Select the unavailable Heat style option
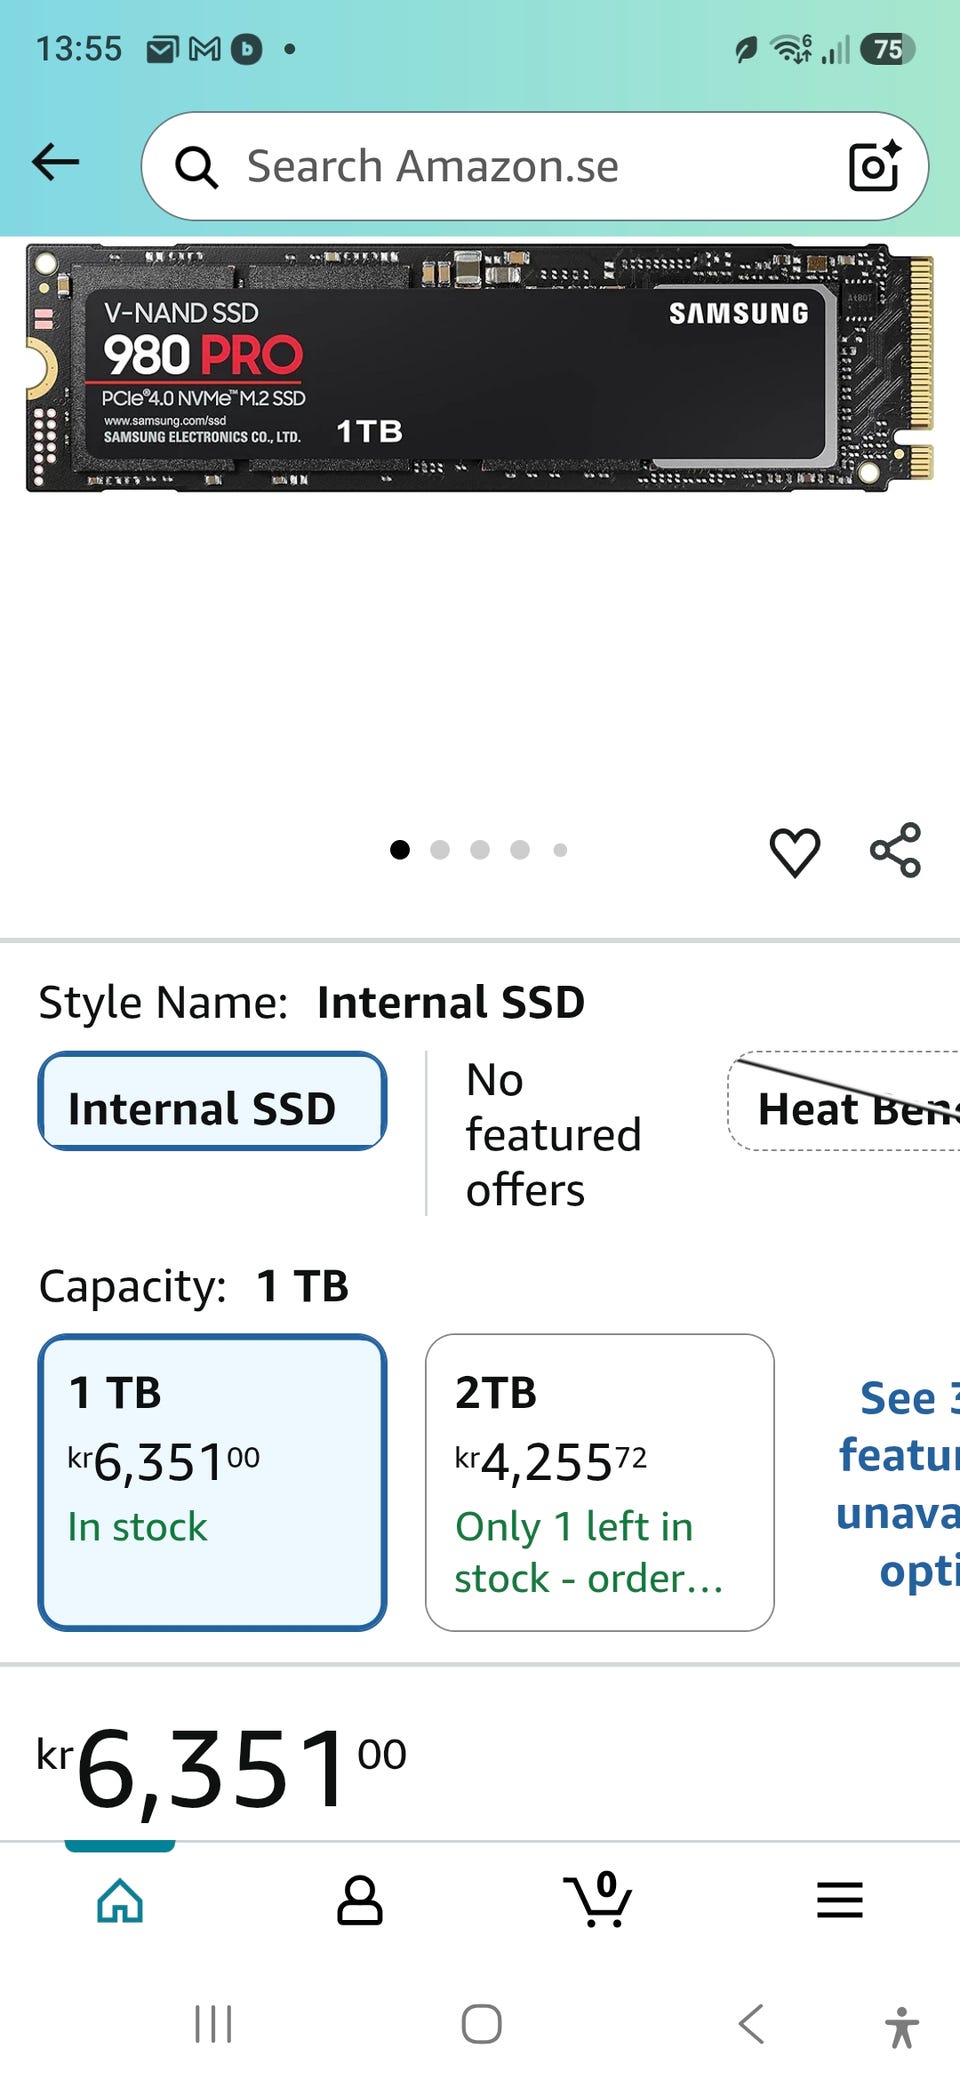 tap(844, 1101)
